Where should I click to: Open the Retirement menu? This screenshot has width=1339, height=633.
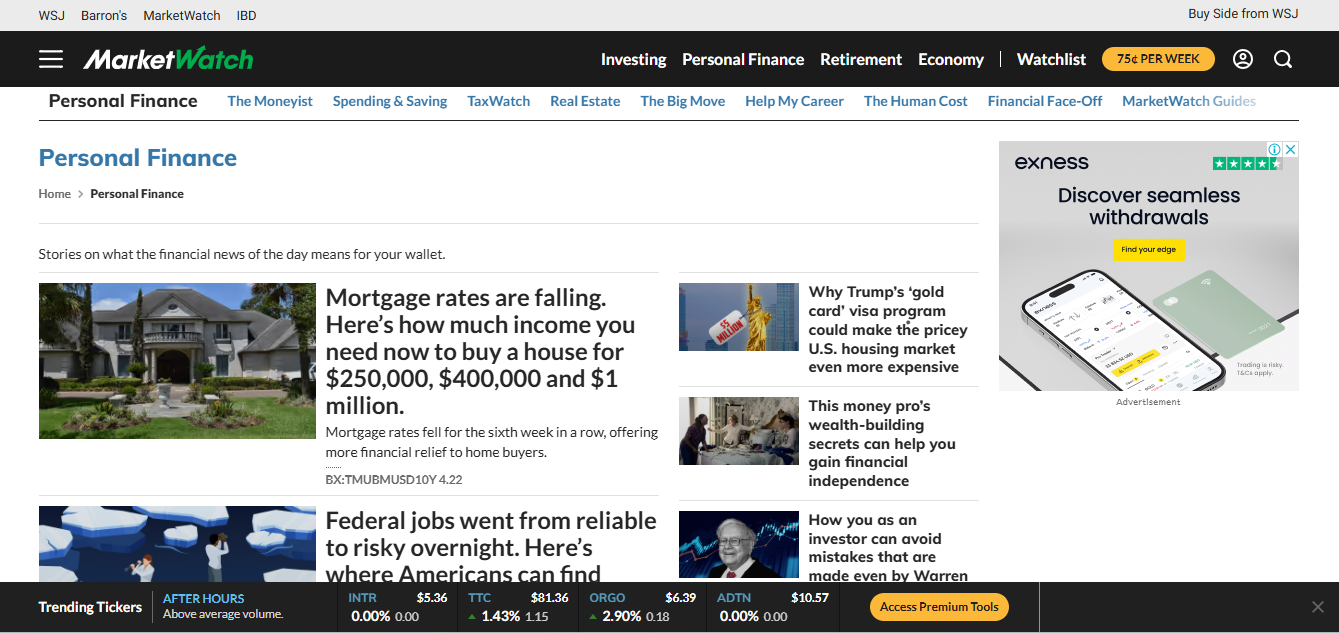coord(861,59)
